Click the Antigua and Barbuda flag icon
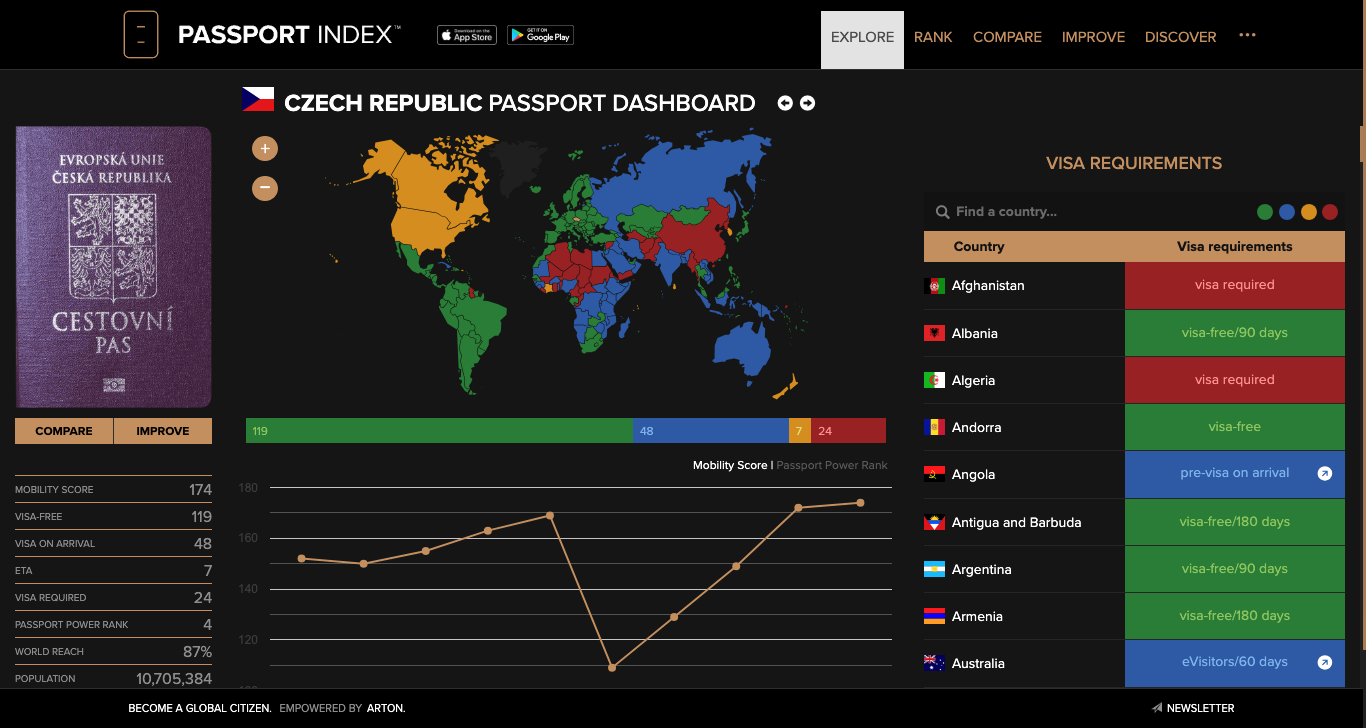The image size is (1366, 728). point(935,522)
